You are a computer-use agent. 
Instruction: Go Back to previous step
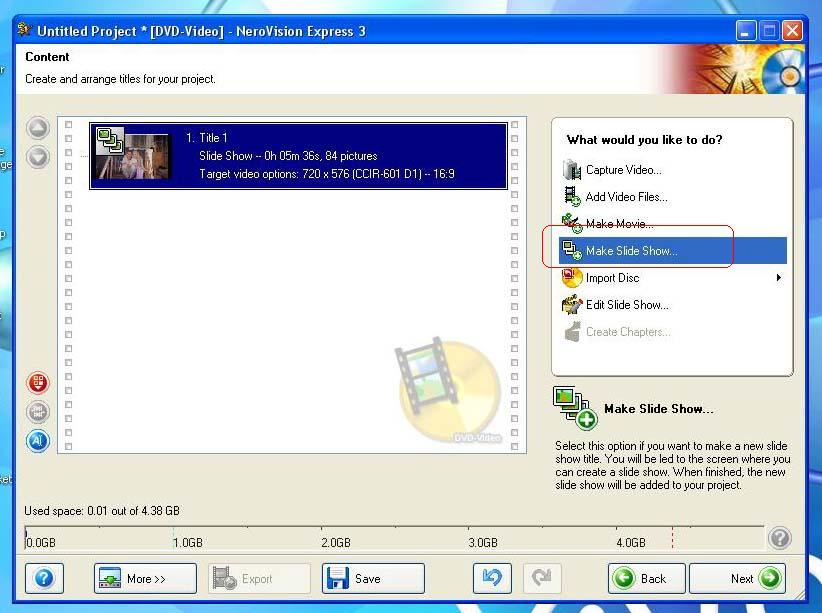tap(646, 578)
